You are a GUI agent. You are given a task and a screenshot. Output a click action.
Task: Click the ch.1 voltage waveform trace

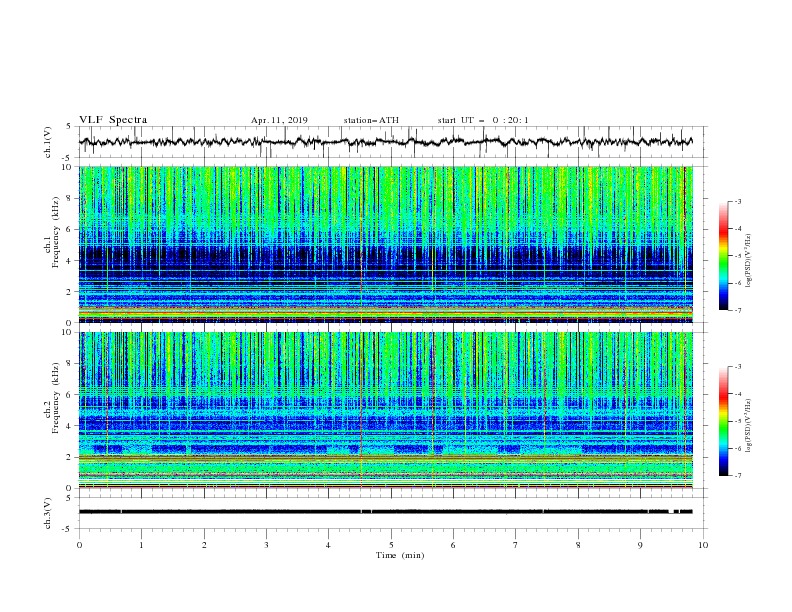coord(386,142)
